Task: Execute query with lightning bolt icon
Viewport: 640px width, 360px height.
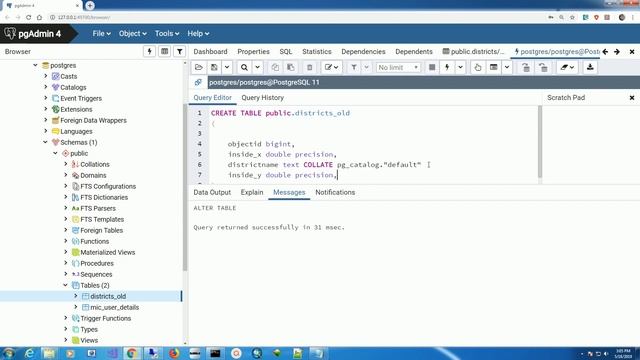Action: coord(447,67)
